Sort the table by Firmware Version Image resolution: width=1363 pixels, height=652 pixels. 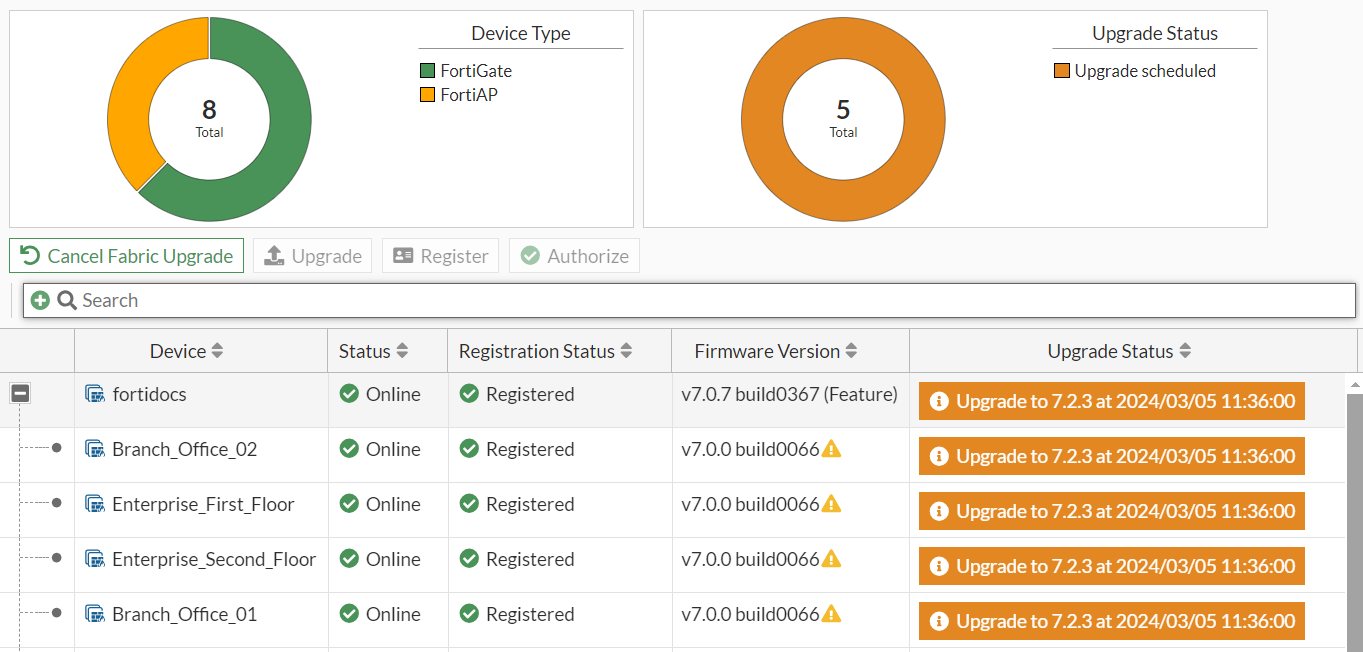coord(851,351)
